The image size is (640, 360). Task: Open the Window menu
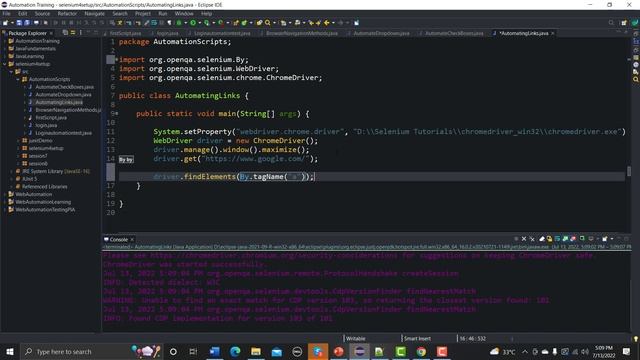point(184,13)
